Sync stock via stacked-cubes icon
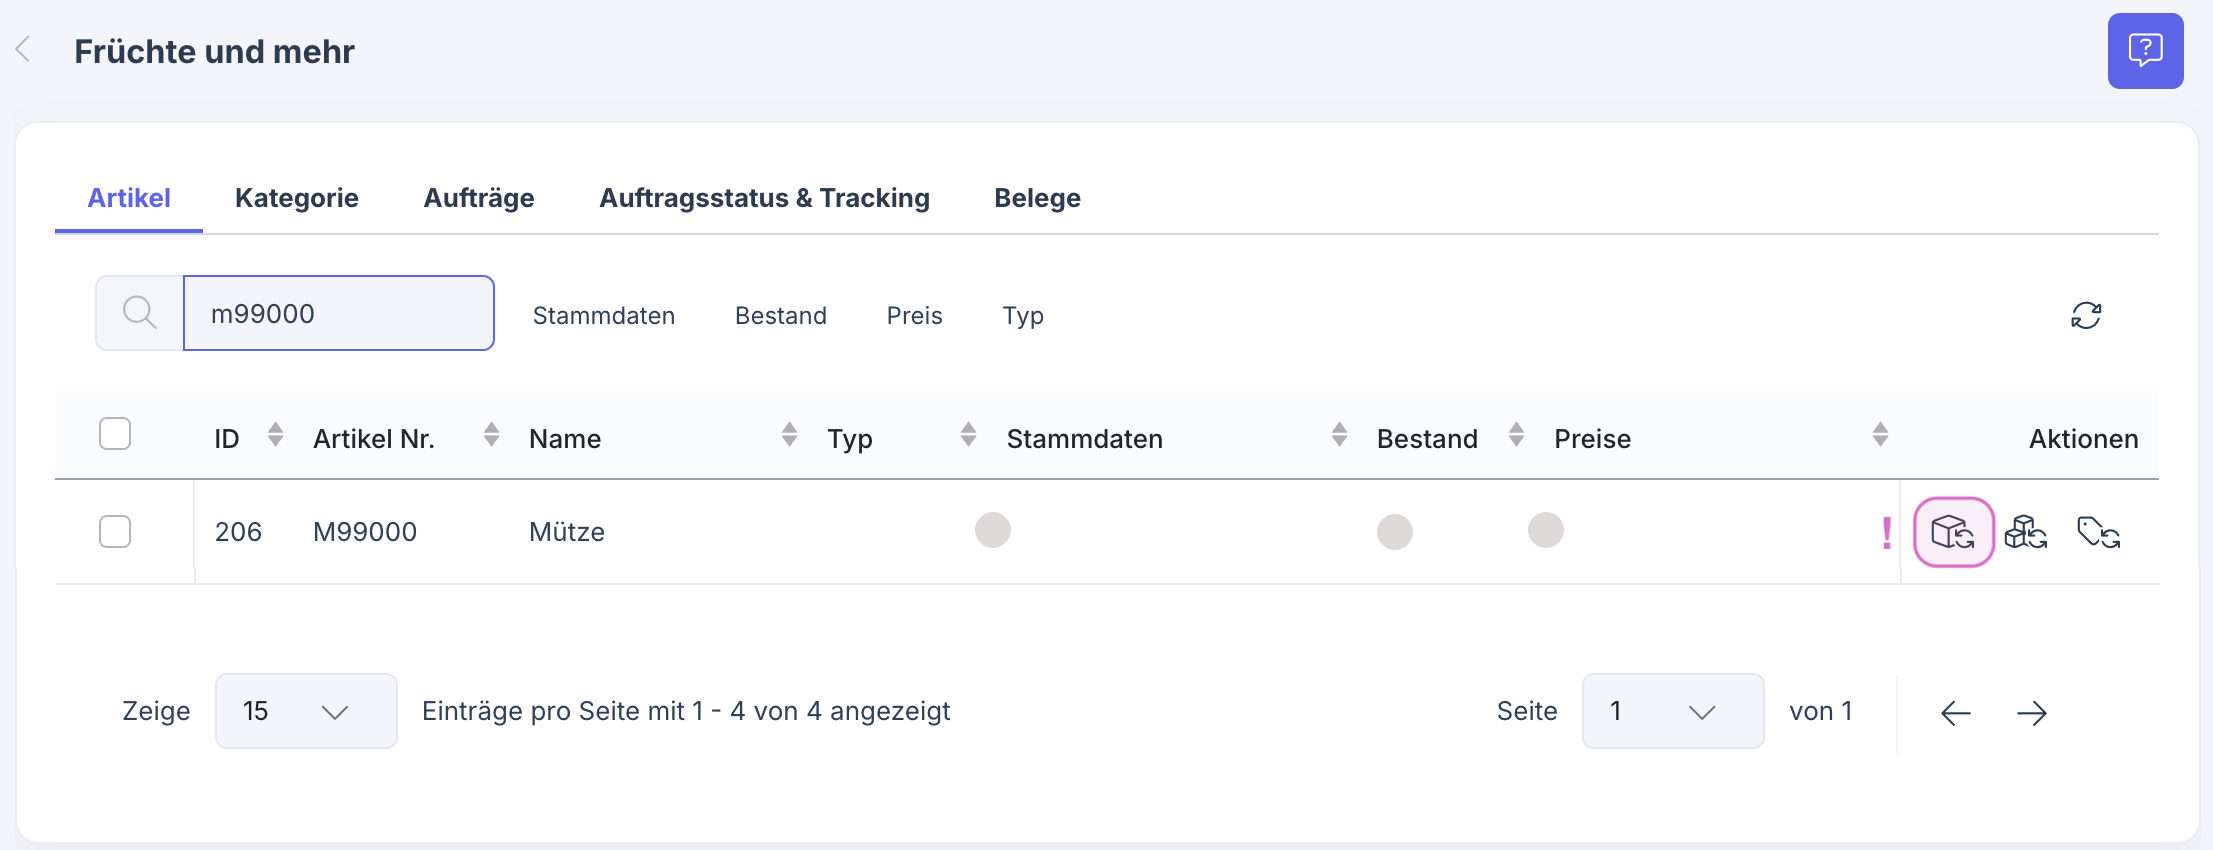 2026,532
